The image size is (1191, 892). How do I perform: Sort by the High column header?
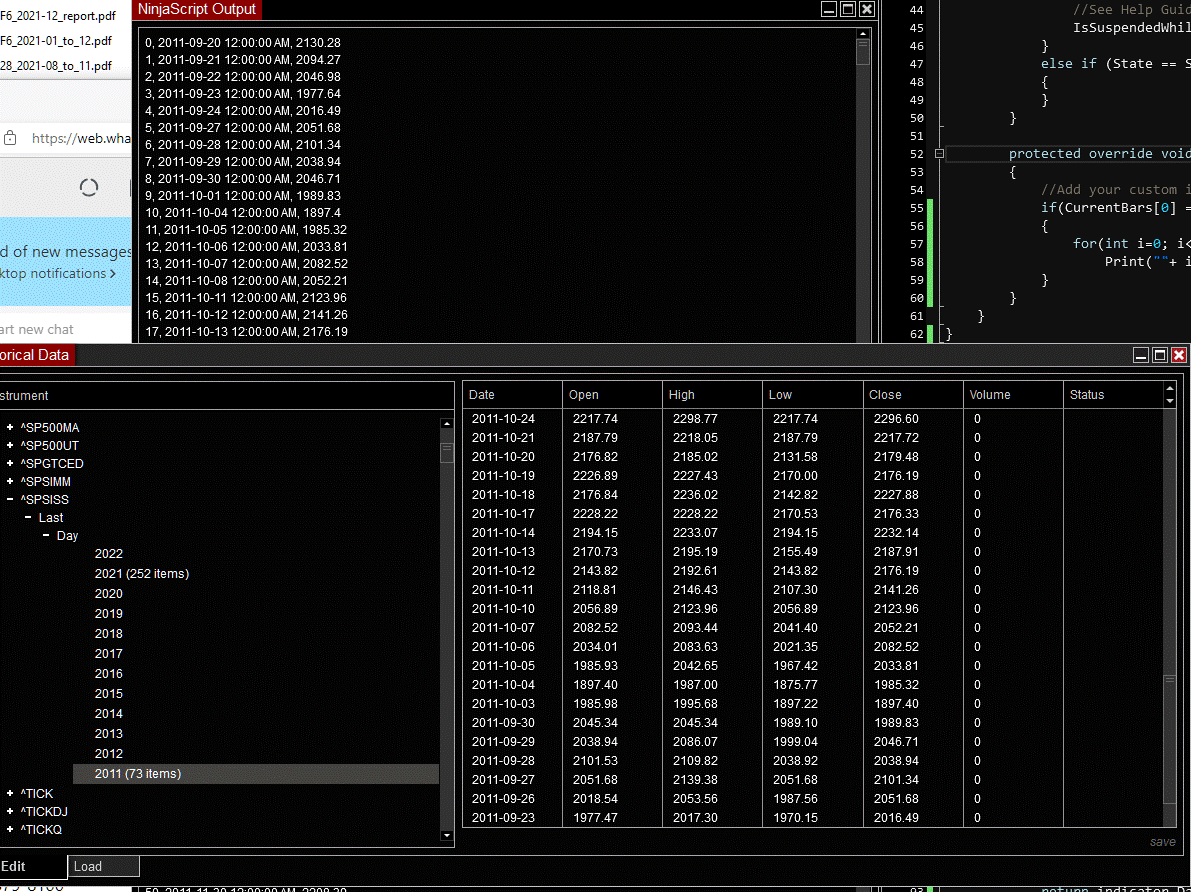pos(712,395)
